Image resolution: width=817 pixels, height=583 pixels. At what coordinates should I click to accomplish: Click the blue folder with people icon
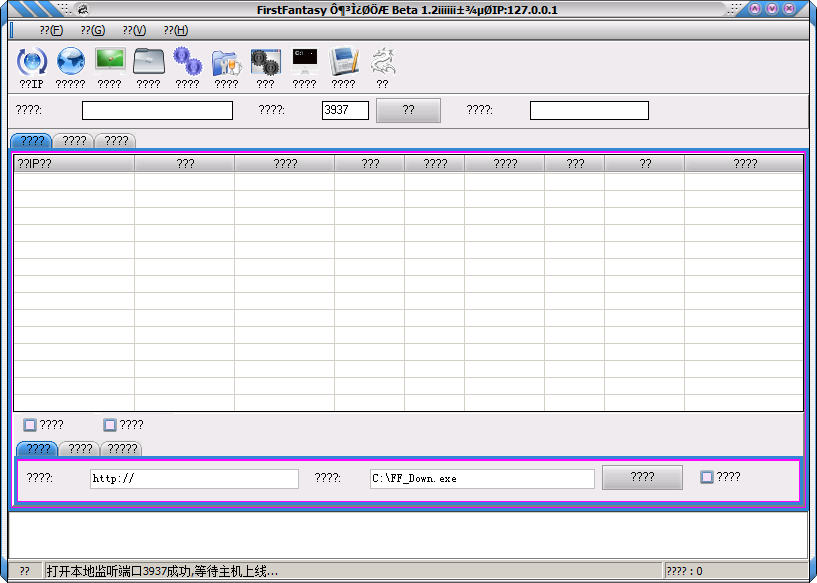coord(226,62)
